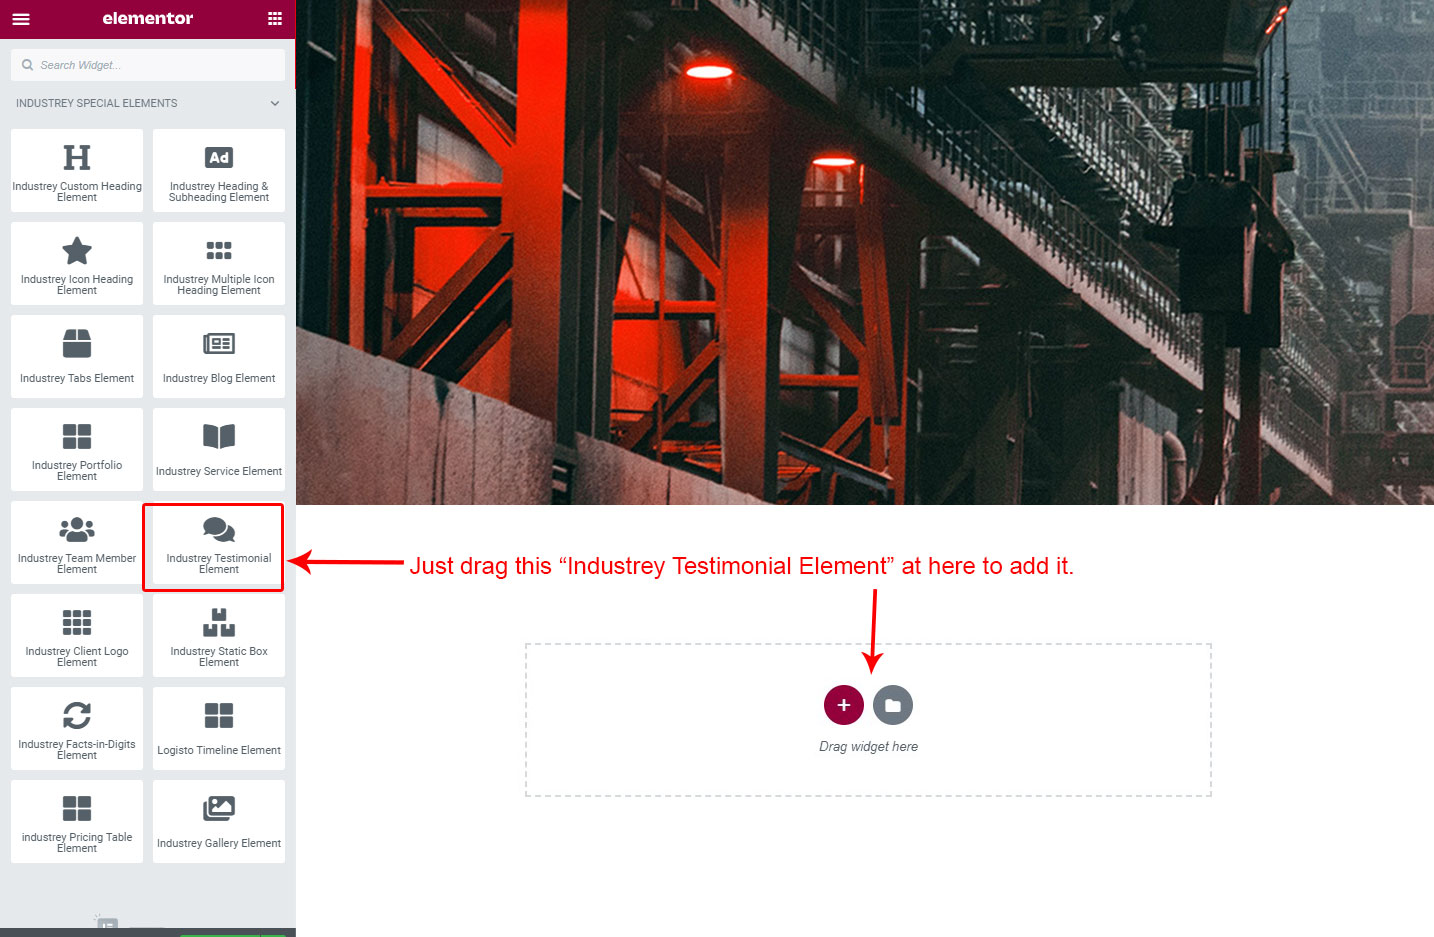Pick the Industrey Facts-in-Digits Element widget
The image size is (1434, 937).
(x=77, y=728)
